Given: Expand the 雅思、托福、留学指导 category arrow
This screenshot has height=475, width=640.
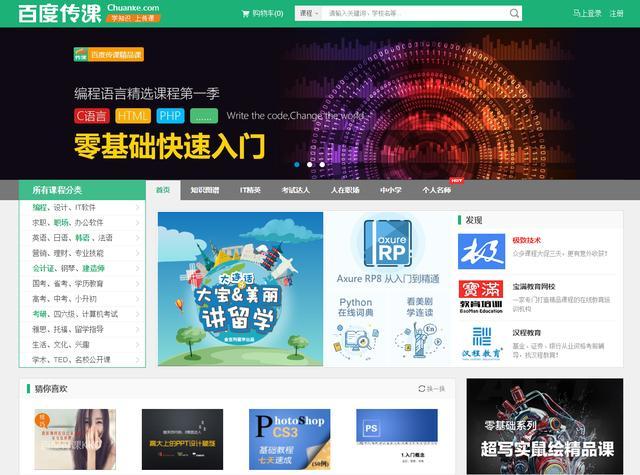Looking at the screenshot, I should pyautogui.click(x=138, y=329).
